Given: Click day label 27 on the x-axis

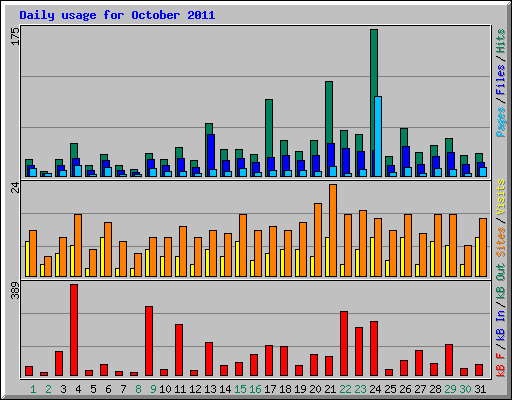Looking at the screenshot, I should [x=420, y=389].
